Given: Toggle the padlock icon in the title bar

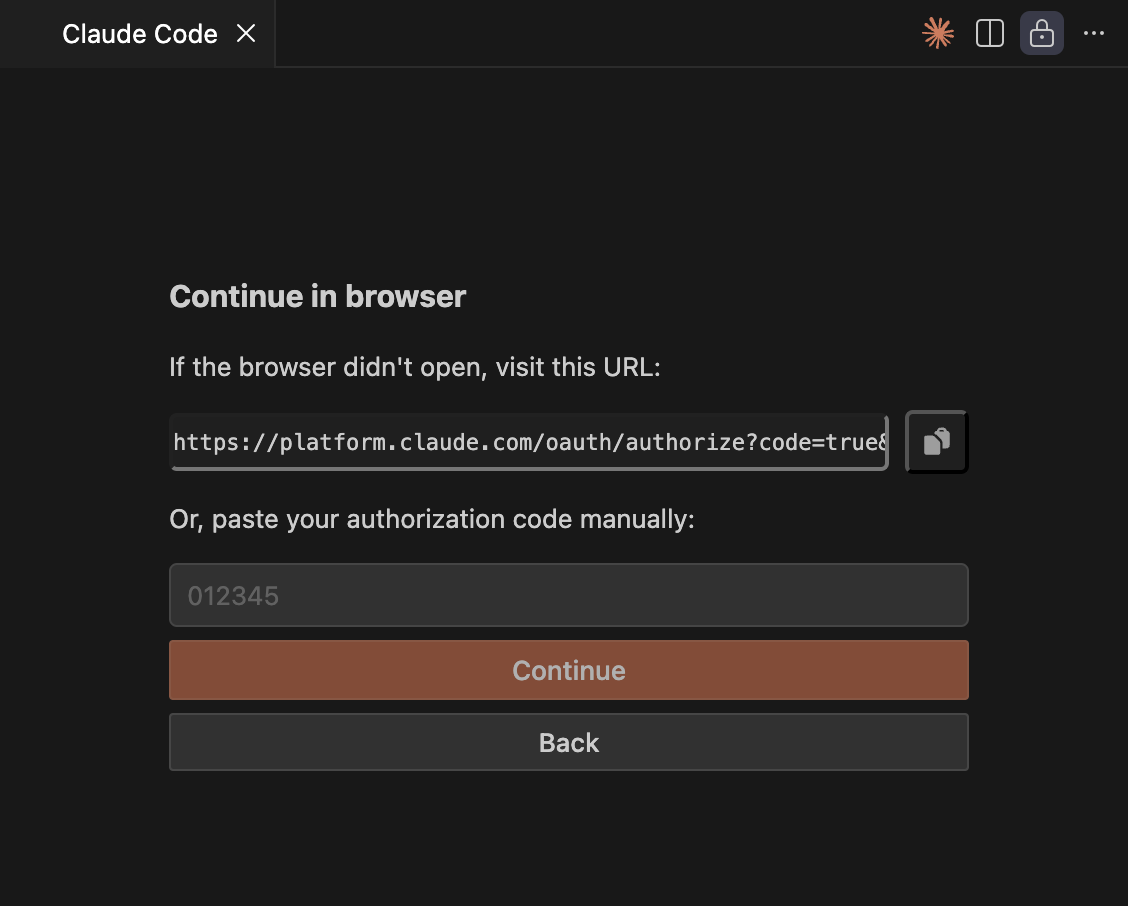Looking at the screenshot, I should [x=1041, y=34].
